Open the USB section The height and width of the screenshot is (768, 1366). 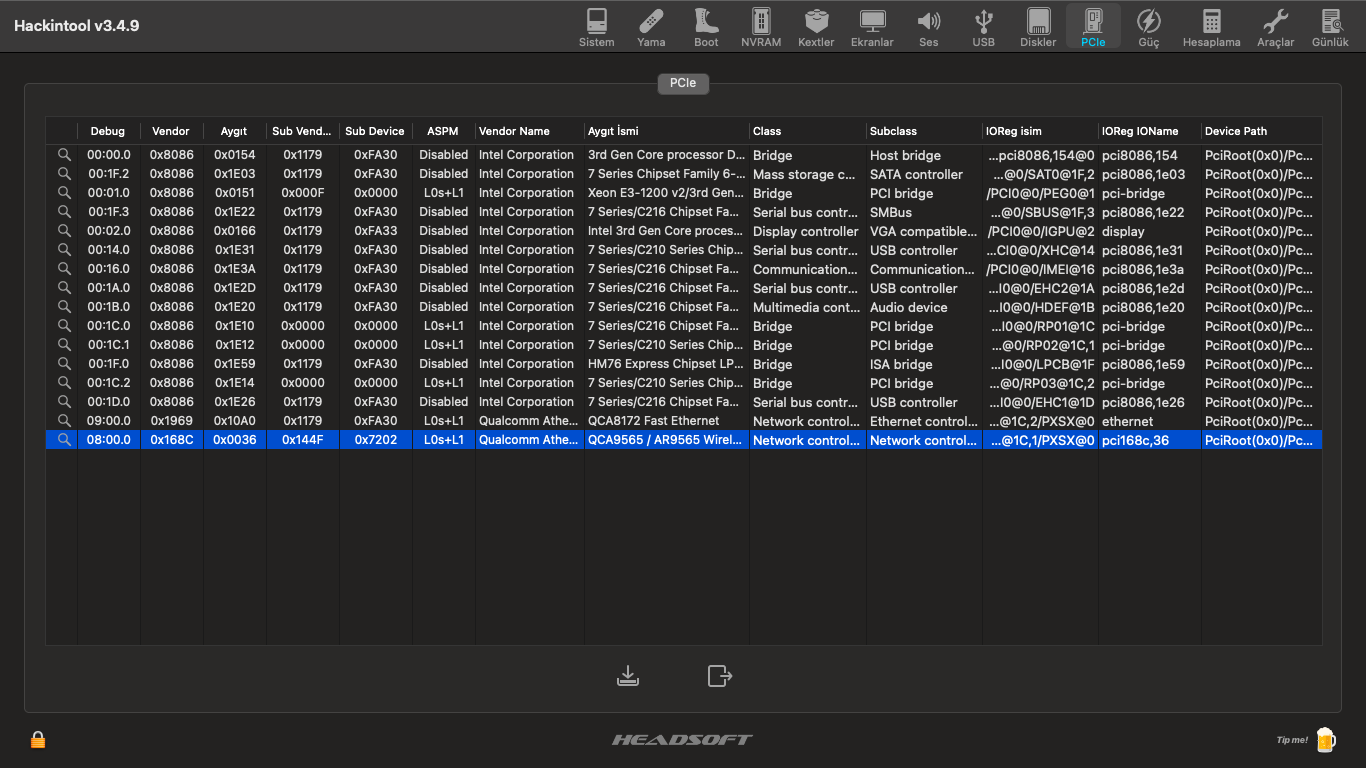click(984, 27)
